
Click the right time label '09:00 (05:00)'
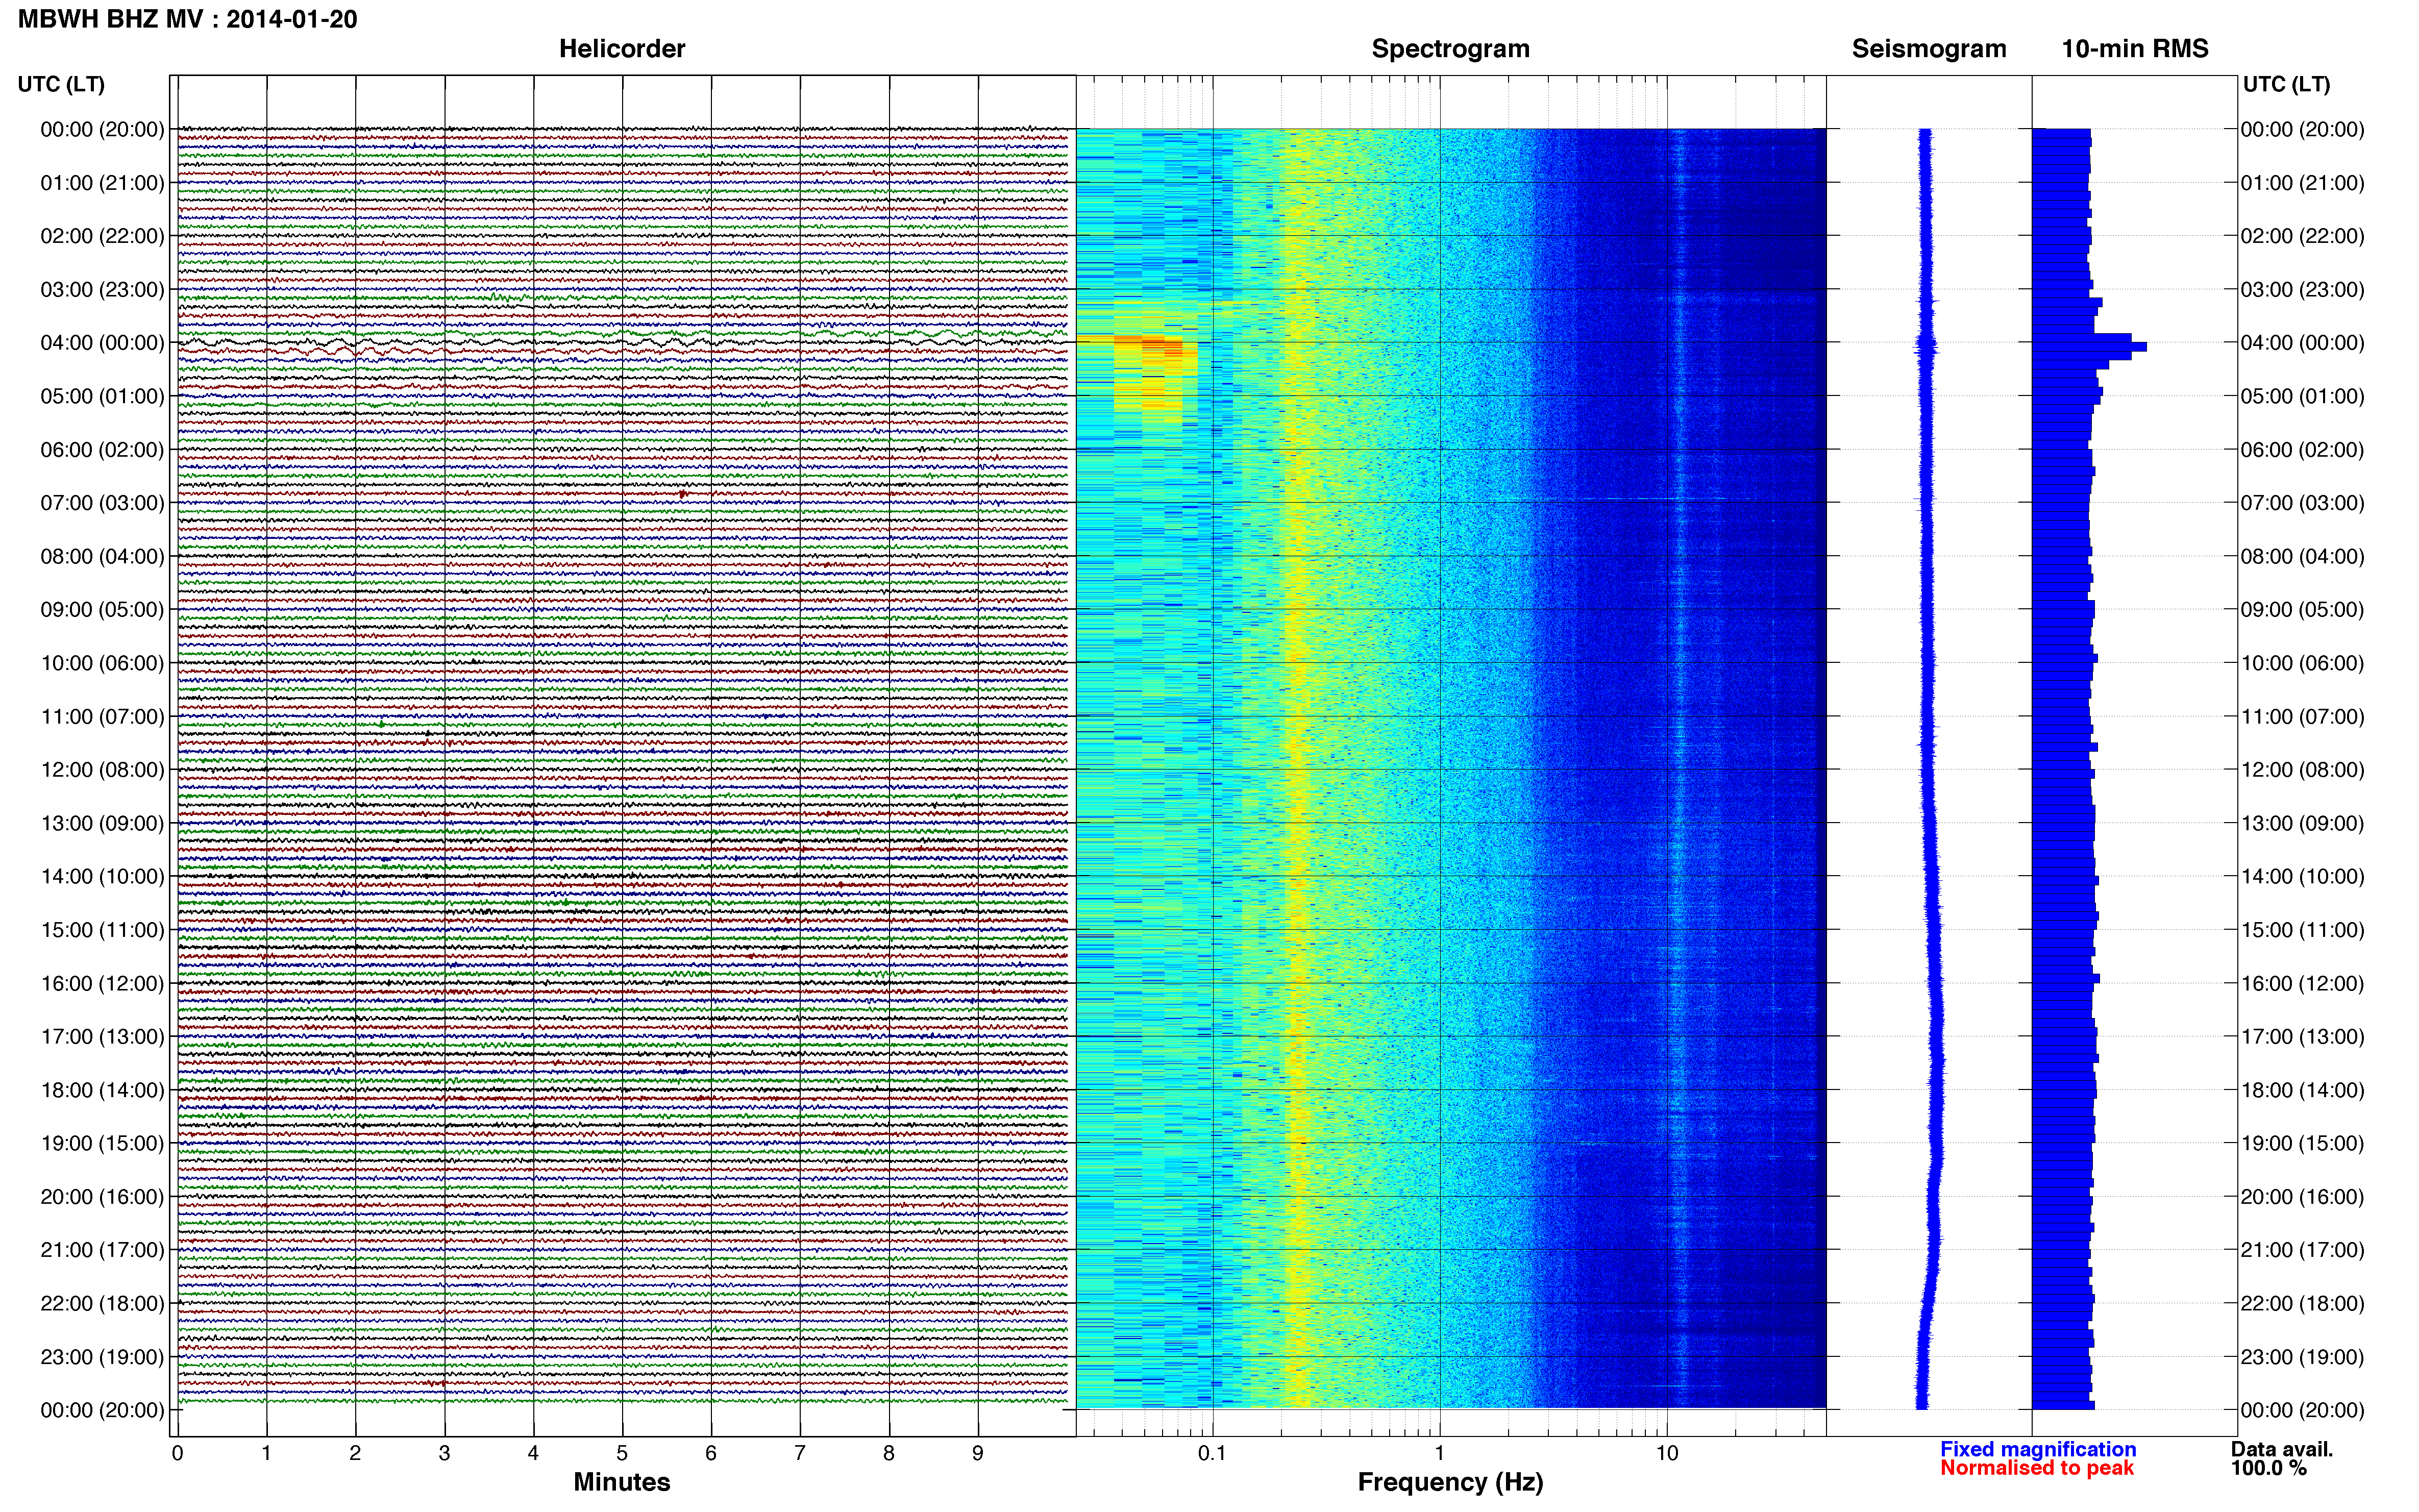coord(2302,610)
